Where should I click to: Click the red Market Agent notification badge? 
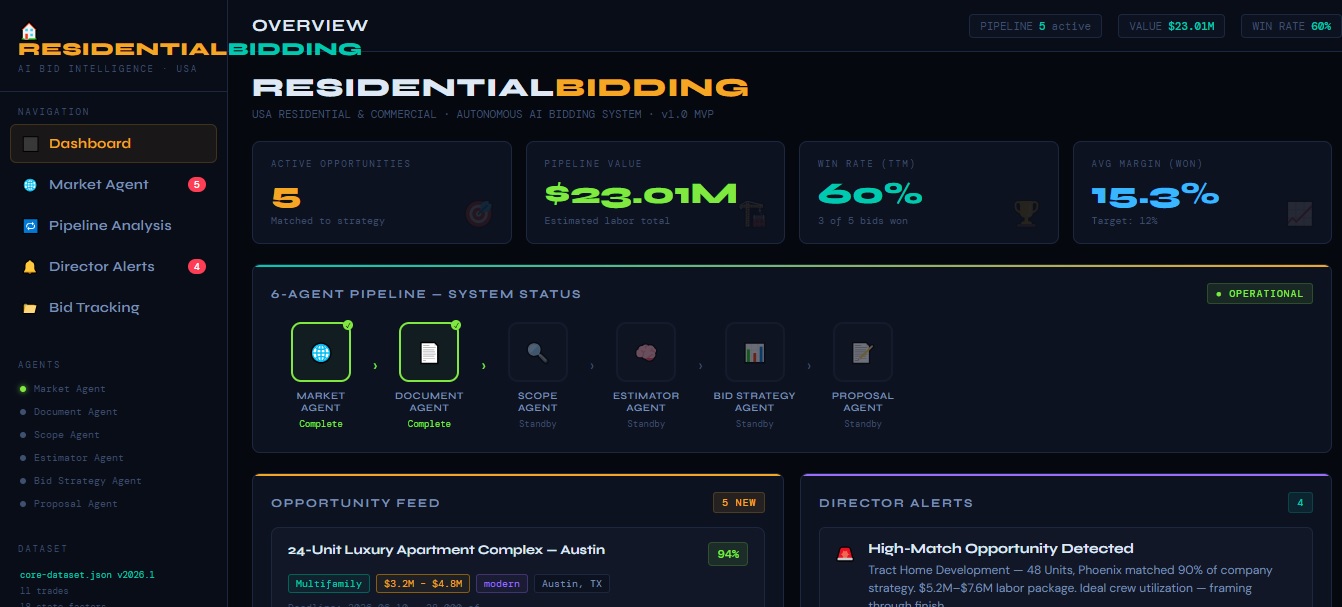click(197, 184)
